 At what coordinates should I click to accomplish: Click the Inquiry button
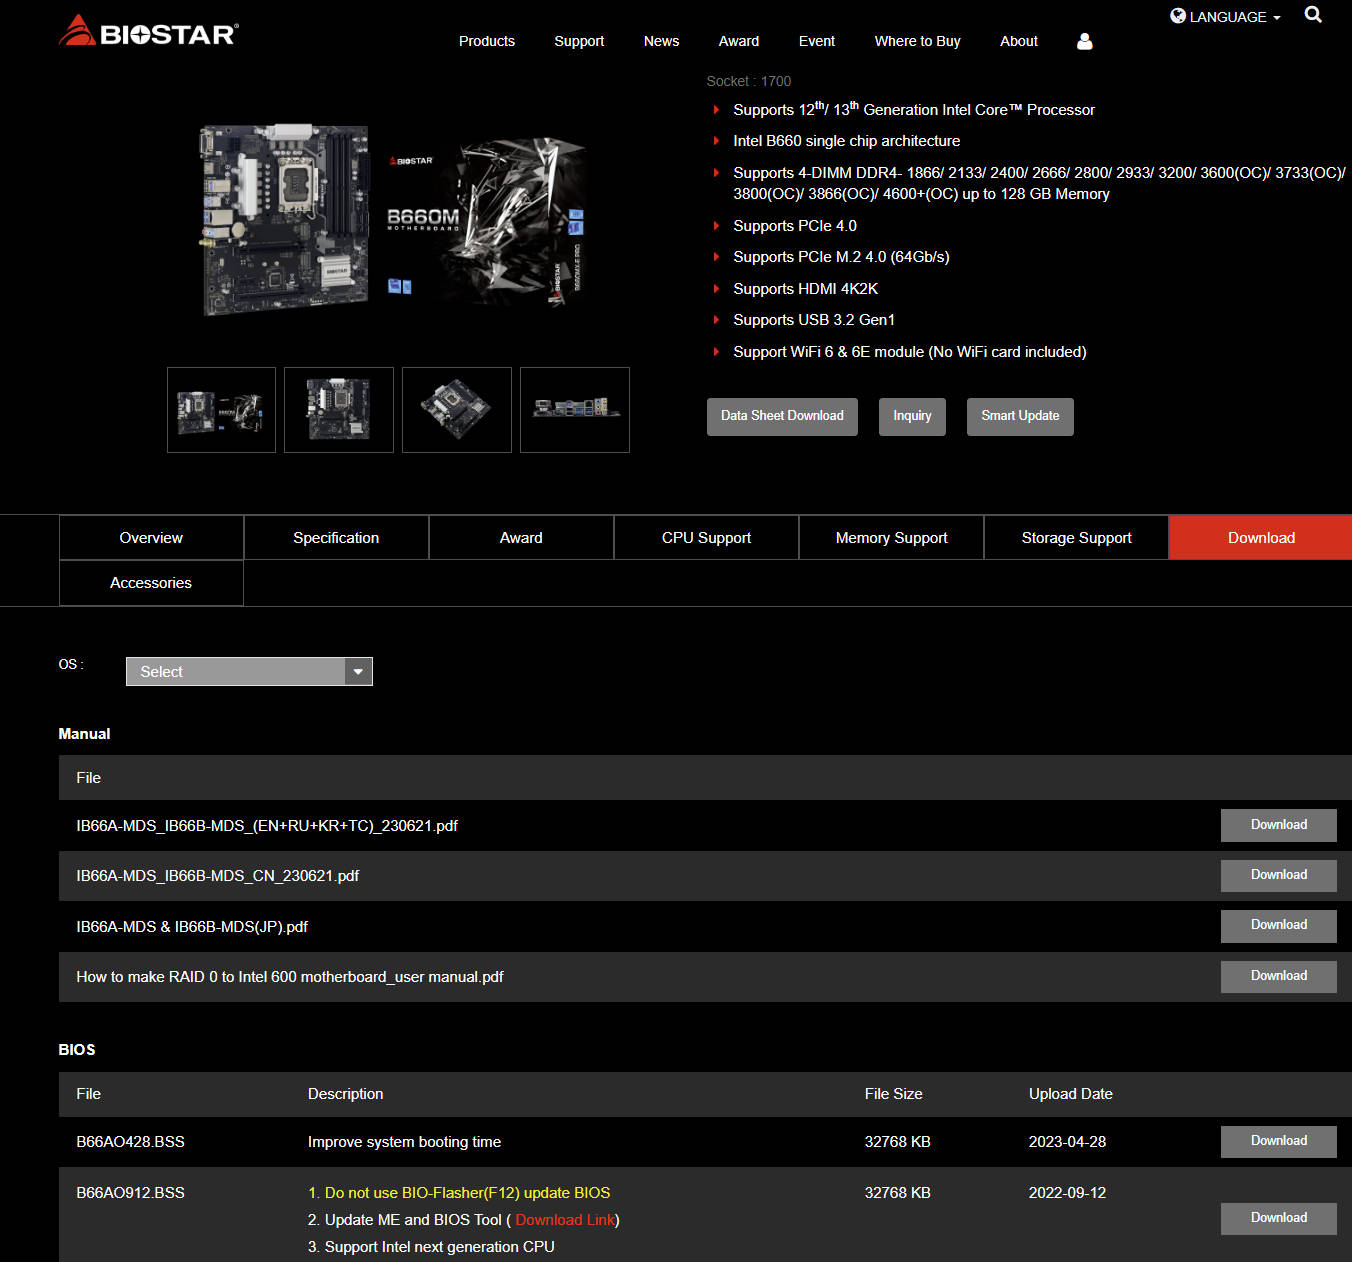912,416
